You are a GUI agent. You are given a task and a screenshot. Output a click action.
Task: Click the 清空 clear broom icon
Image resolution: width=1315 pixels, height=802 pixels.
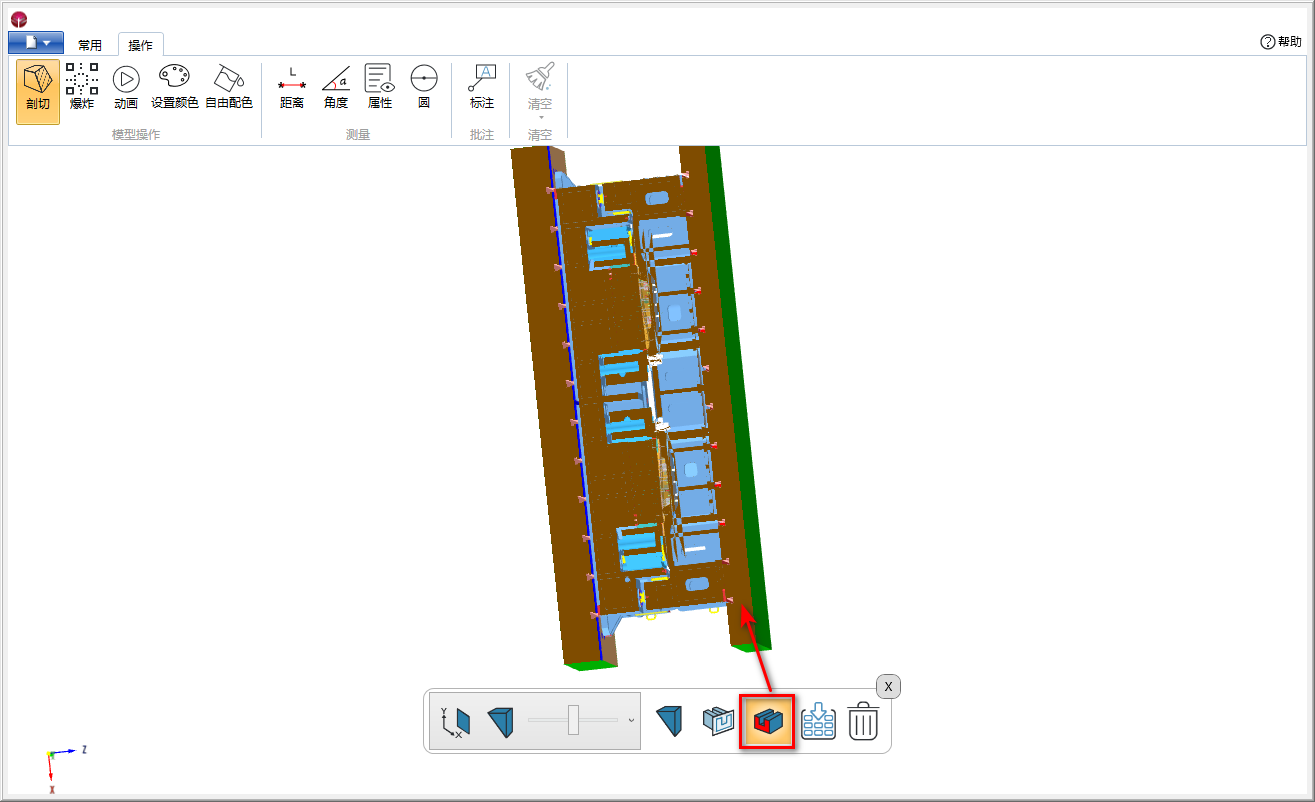pos(540,78)
